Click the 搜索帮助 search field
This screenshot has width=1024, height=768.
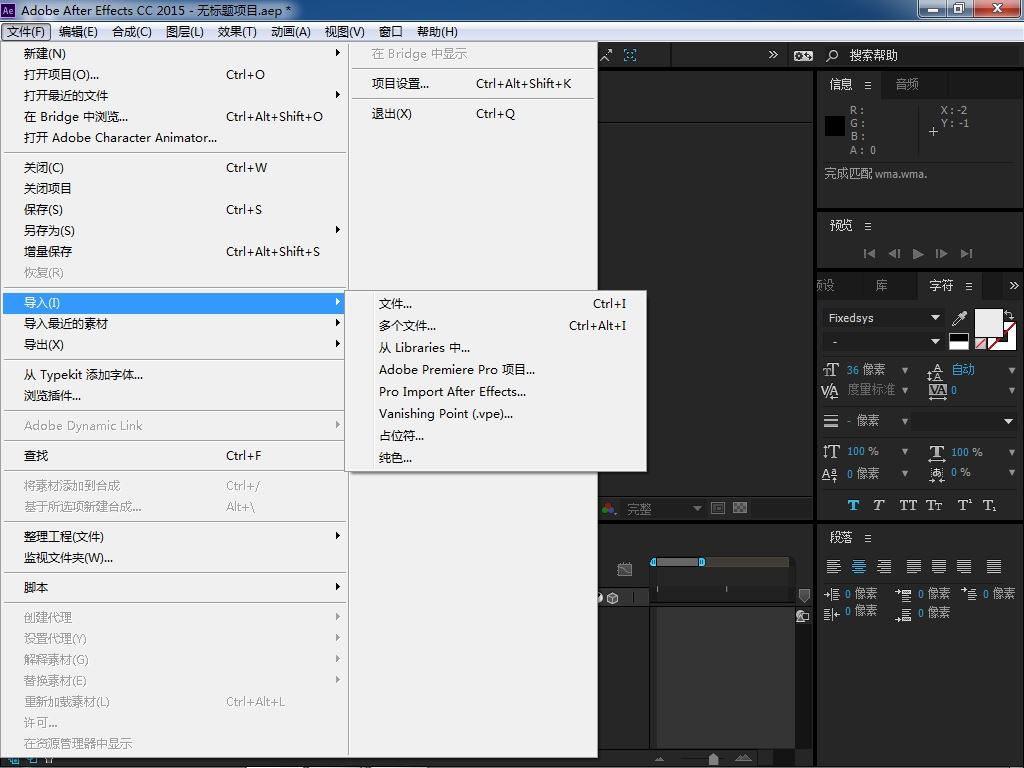click(x=931, y=56)
